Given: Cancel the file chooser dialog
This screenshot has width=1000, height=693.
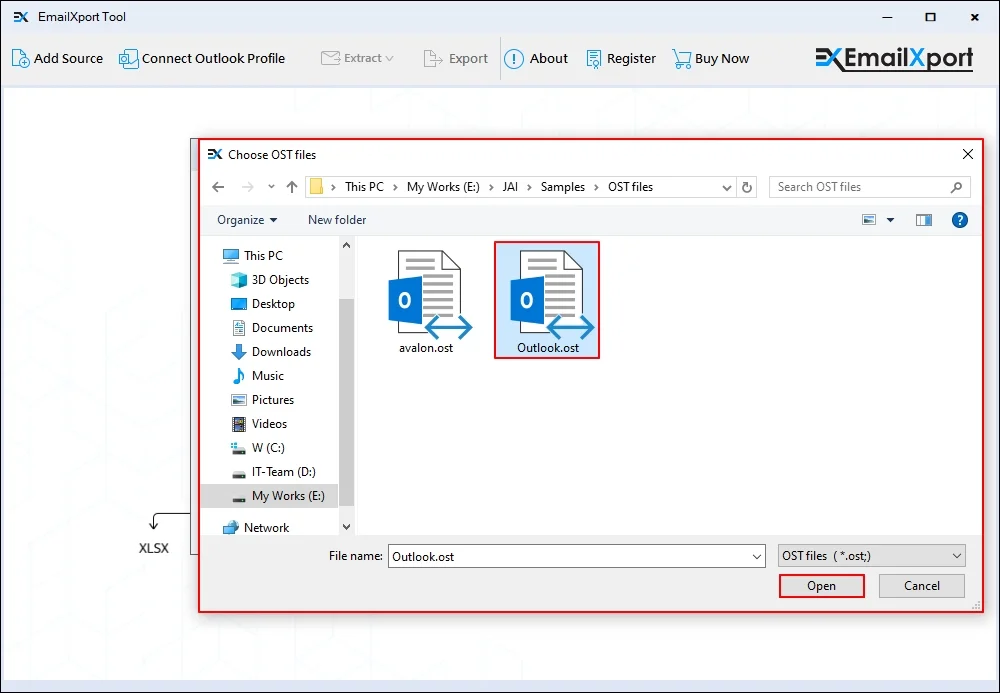Looking at the screenshot, I should point(921,586).
